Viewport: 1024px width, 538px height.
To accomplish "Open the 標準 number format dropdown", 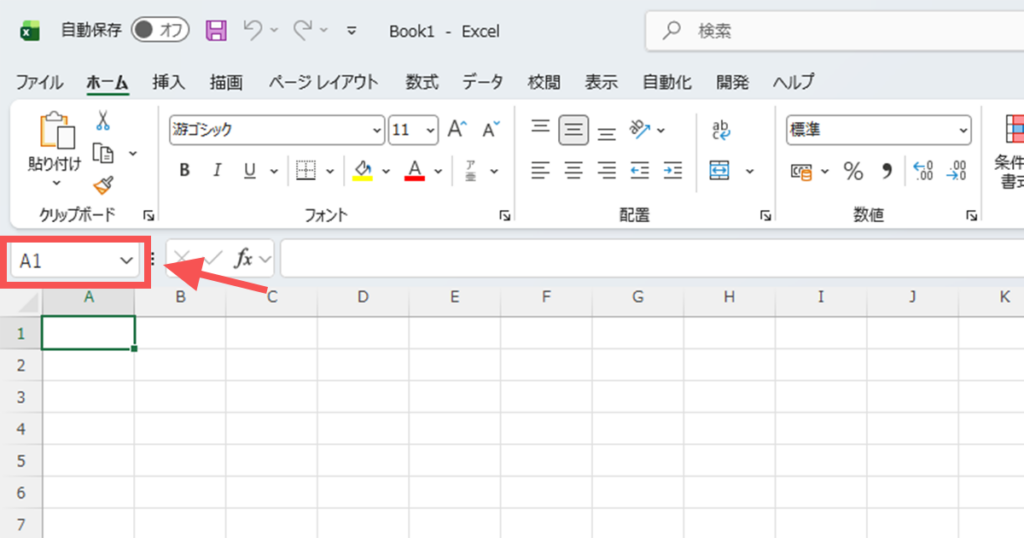I will pos(963,131).
